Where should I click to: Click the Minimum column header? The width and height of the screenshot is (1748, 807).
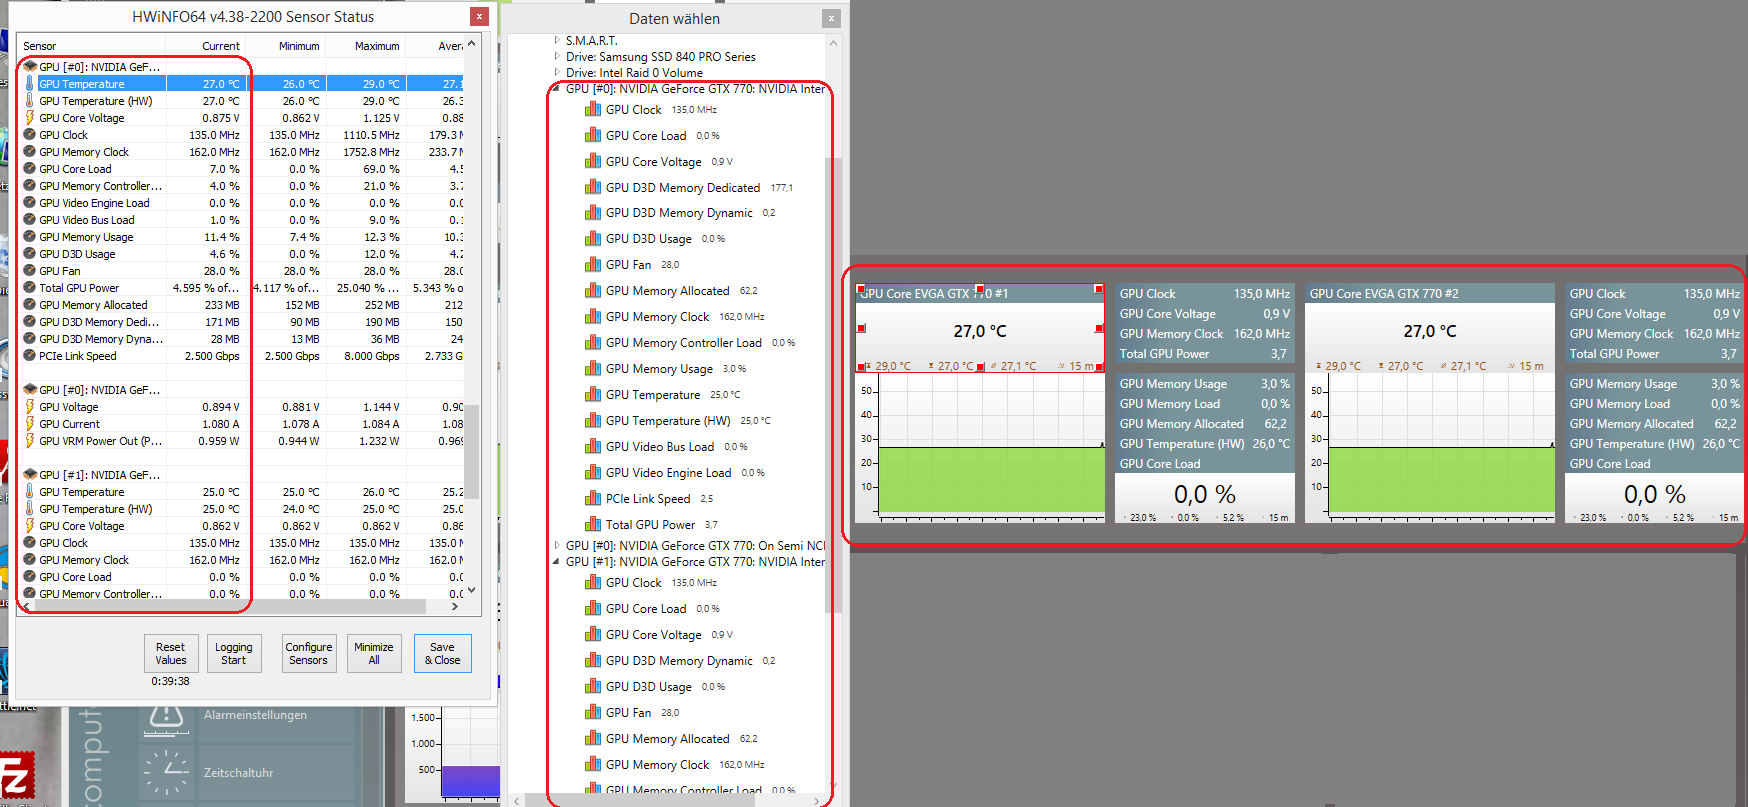pyautogui.click(x=298, y=46)
